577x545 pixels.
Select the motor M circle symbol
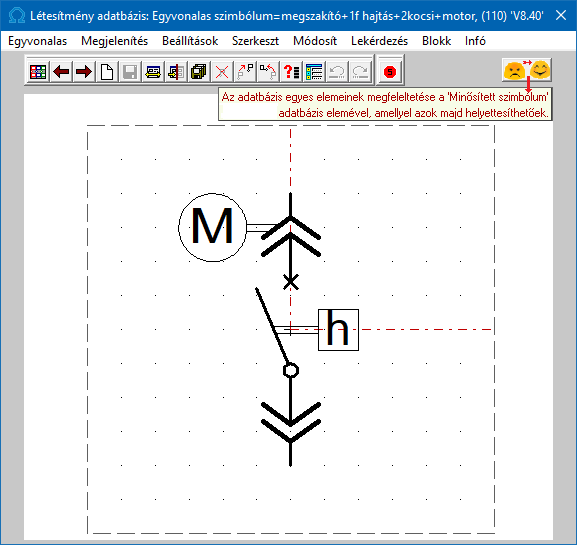click(212, 227)
